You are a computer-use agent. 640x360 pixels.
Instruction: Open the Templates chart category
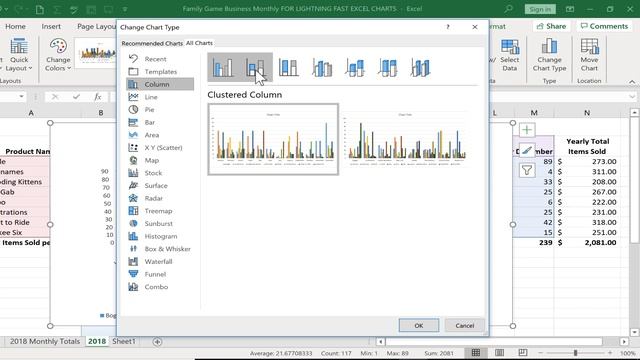click(x=160, y=71)
